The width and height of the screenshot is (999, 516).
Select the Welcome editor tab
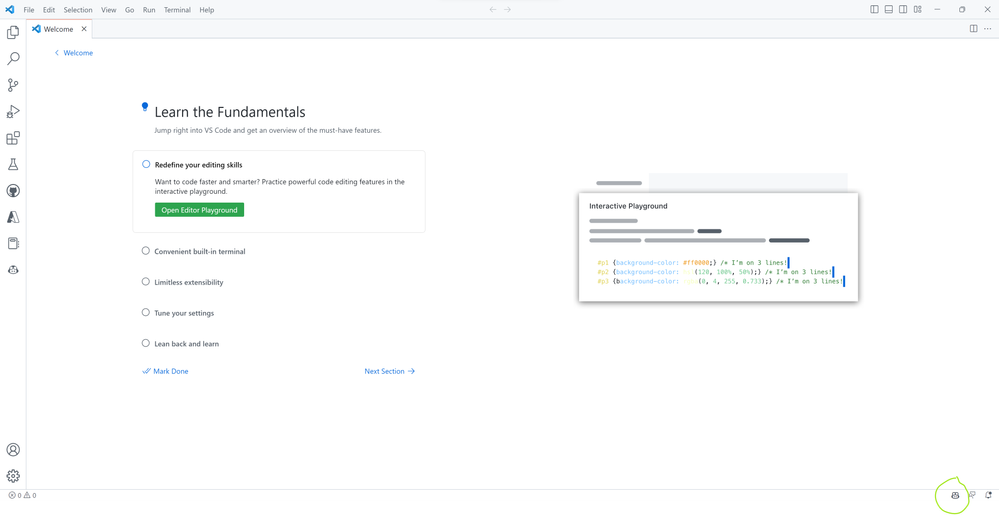pyautogui.click(x=59, y=29)
